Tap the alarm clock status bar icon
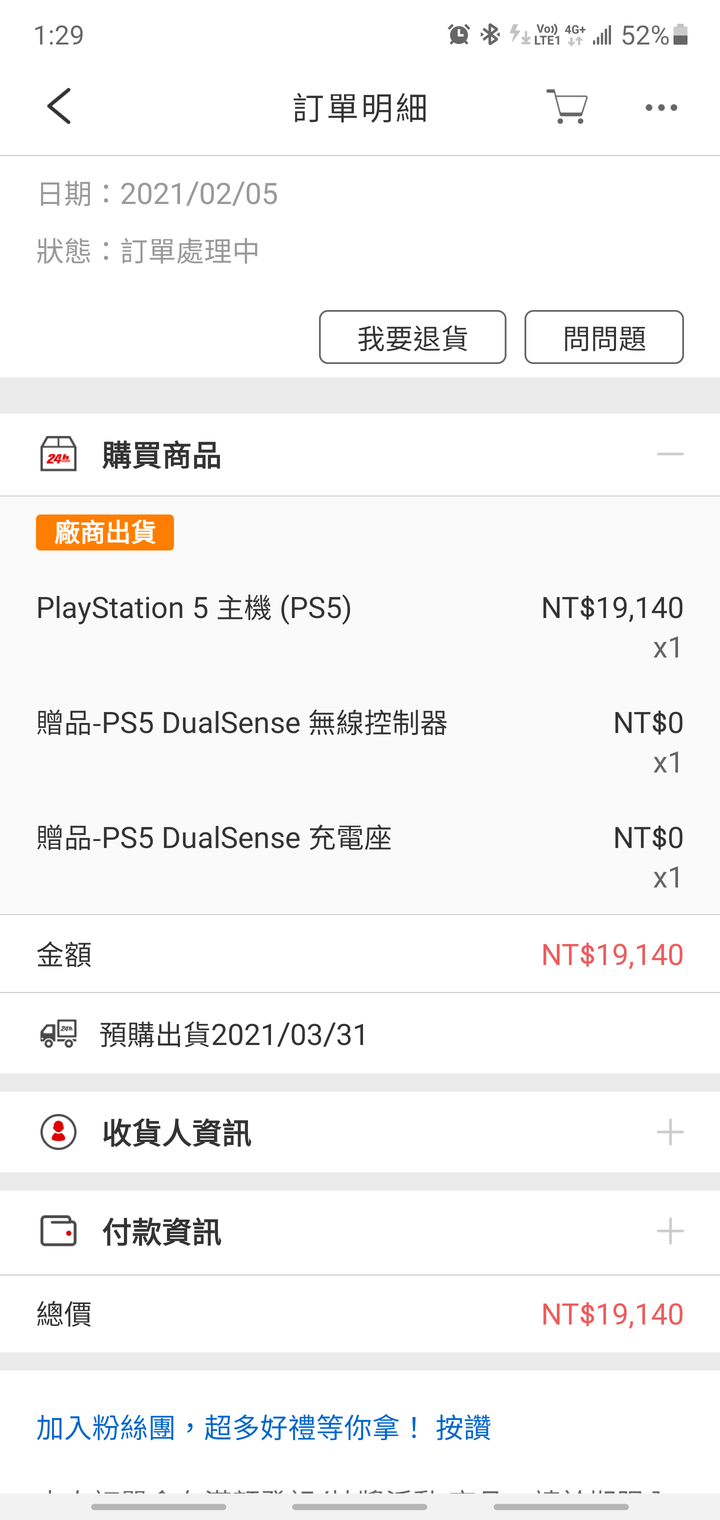 pyautogui.click(x=459, y=35)
